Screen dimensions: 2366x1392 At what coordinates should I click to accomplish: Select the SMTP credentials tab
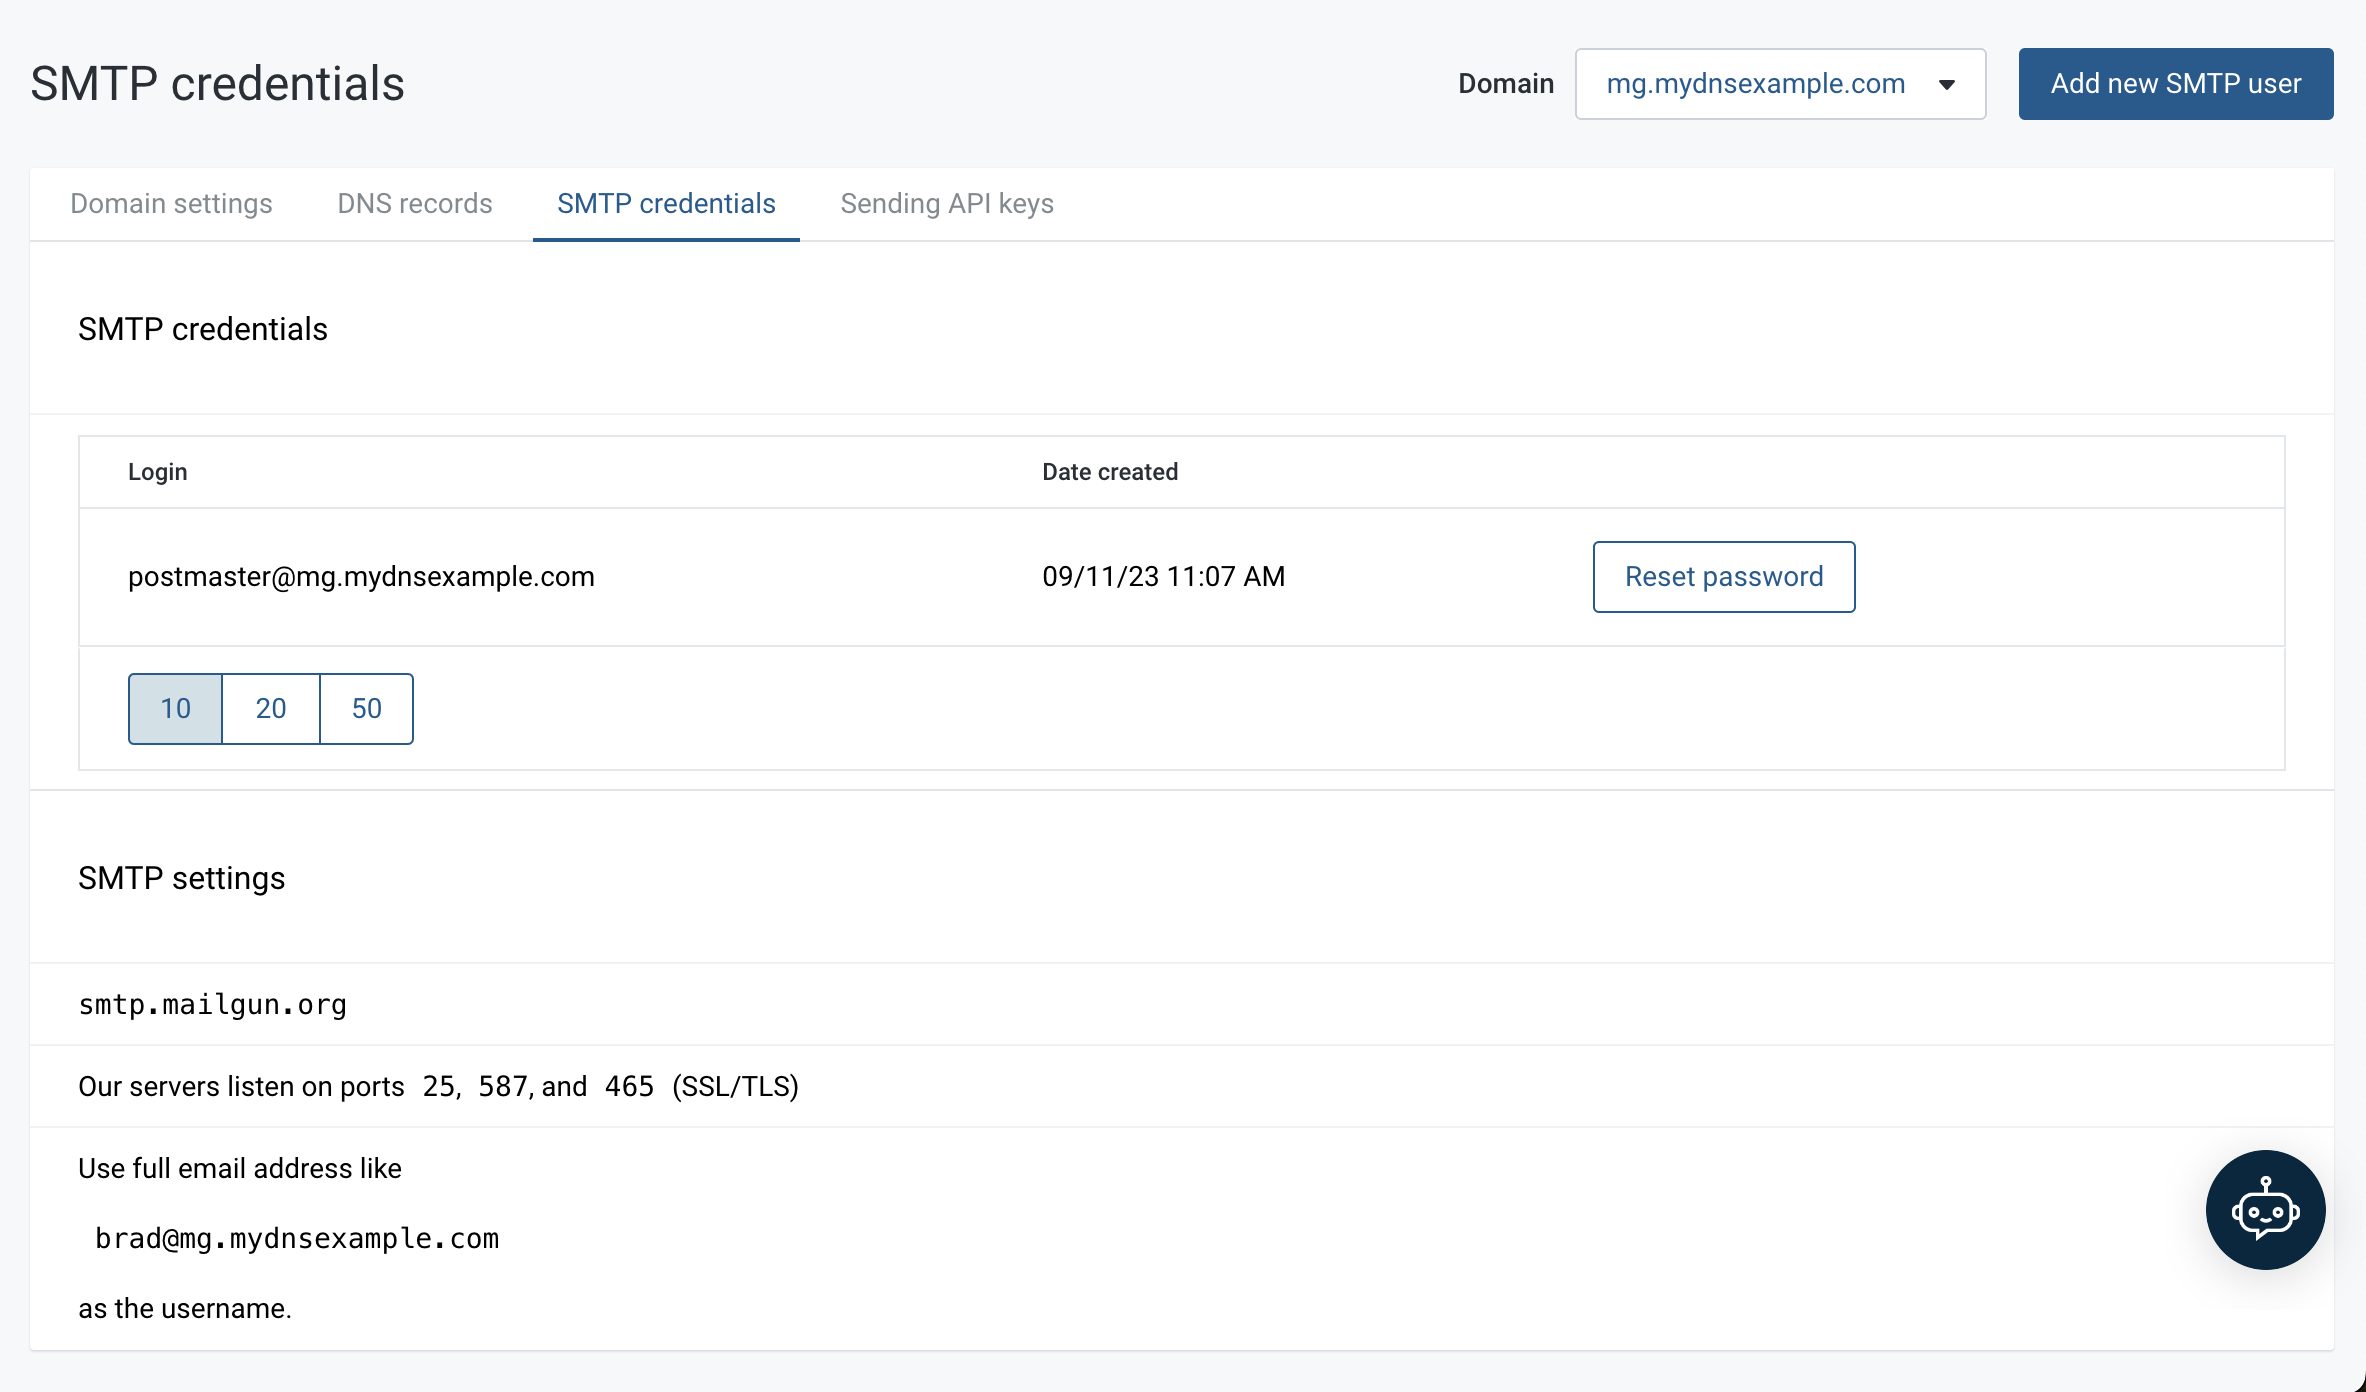665,204
